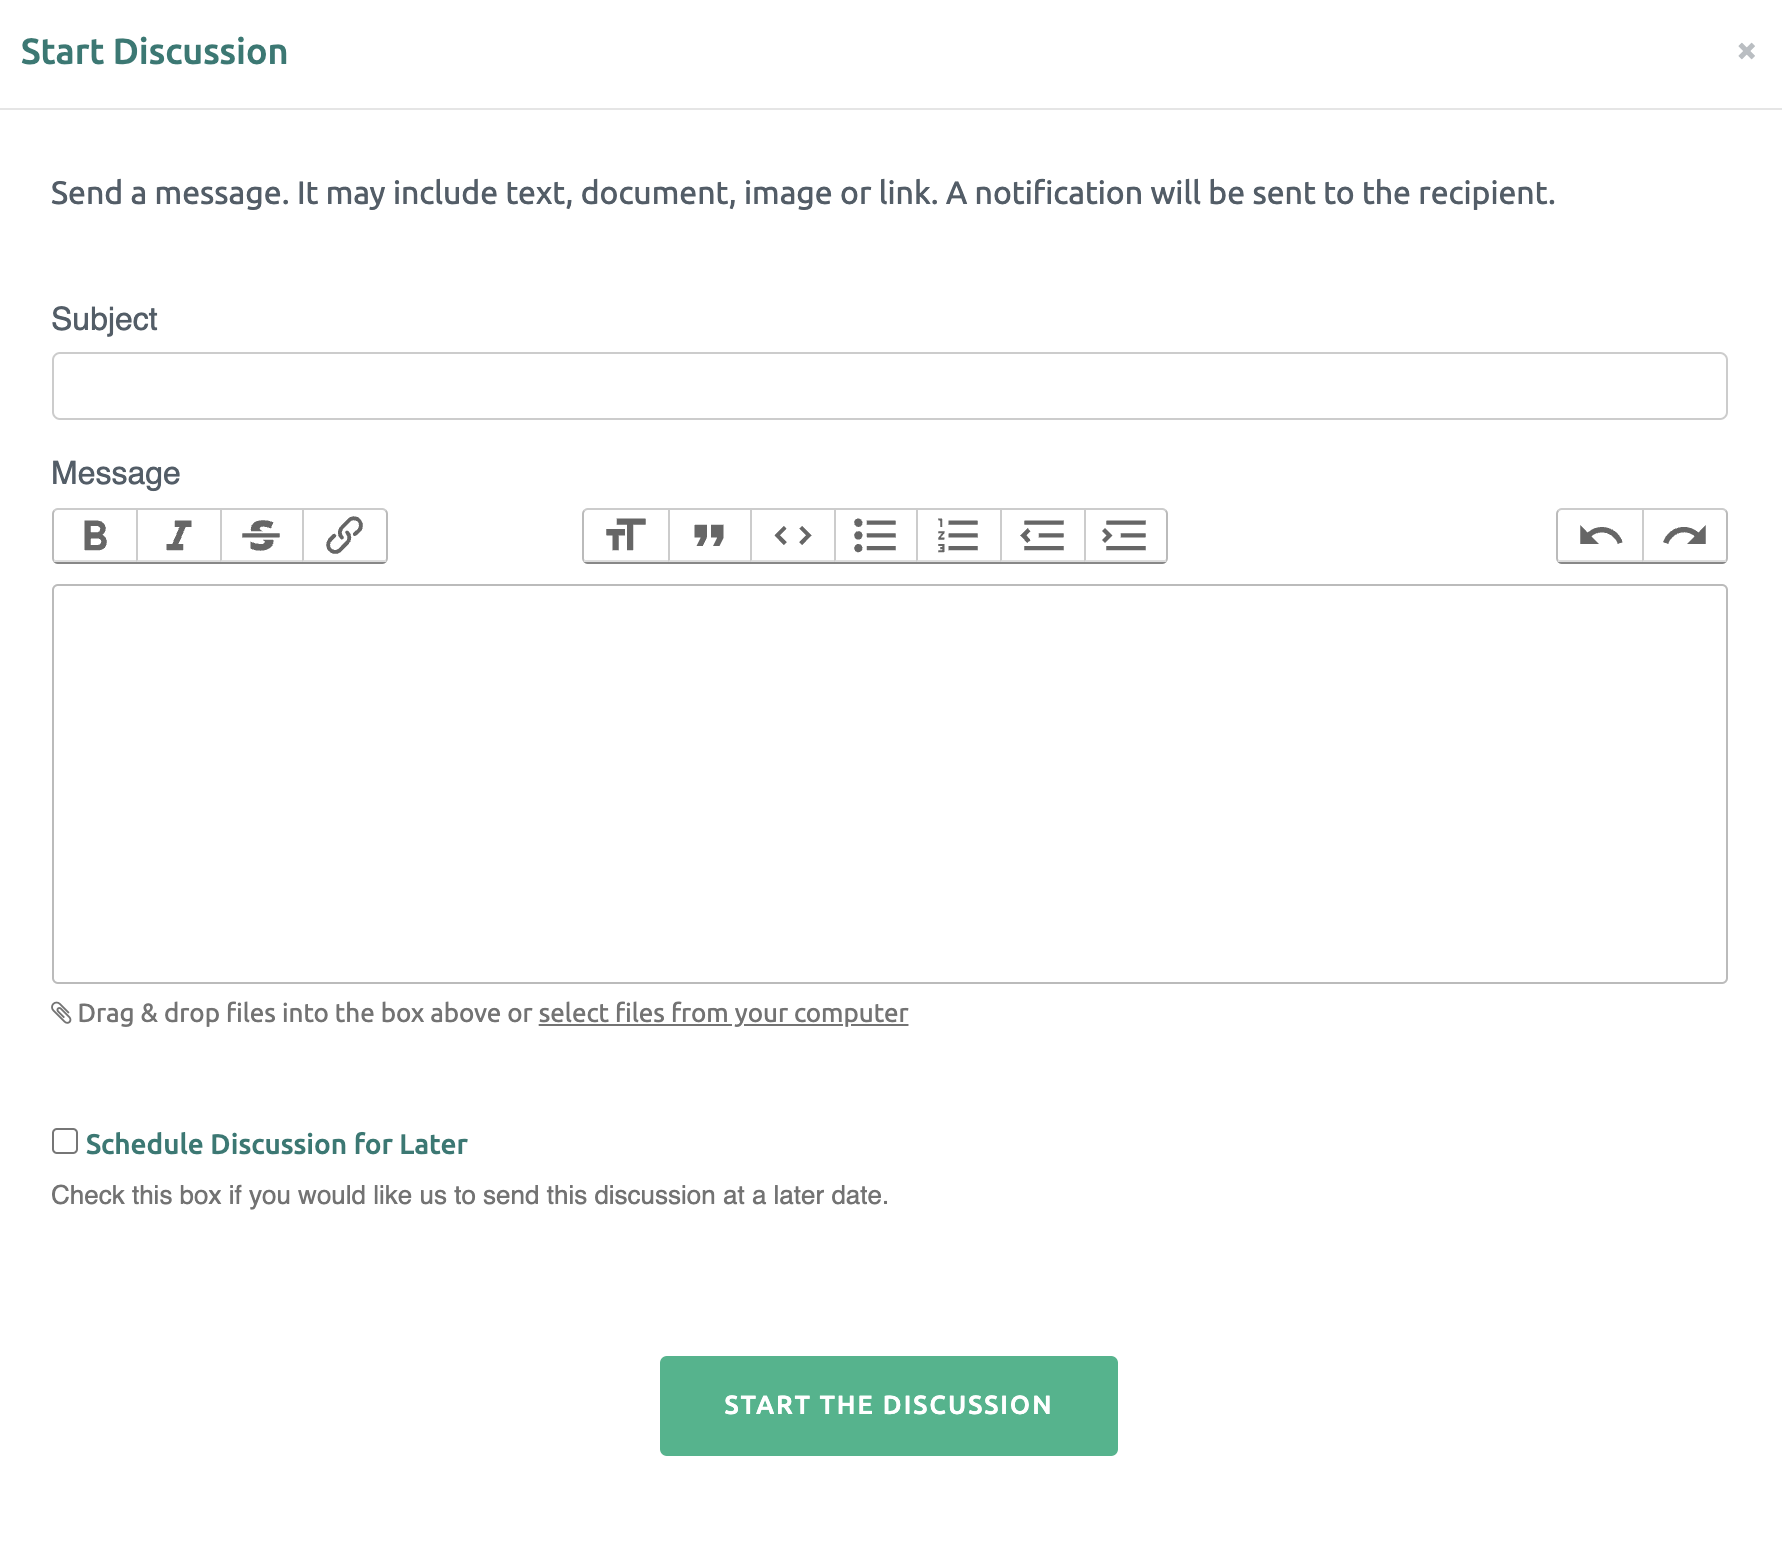Create a bulleted list
This screenshot has width=1782, height=1552.
pos(875,536)
